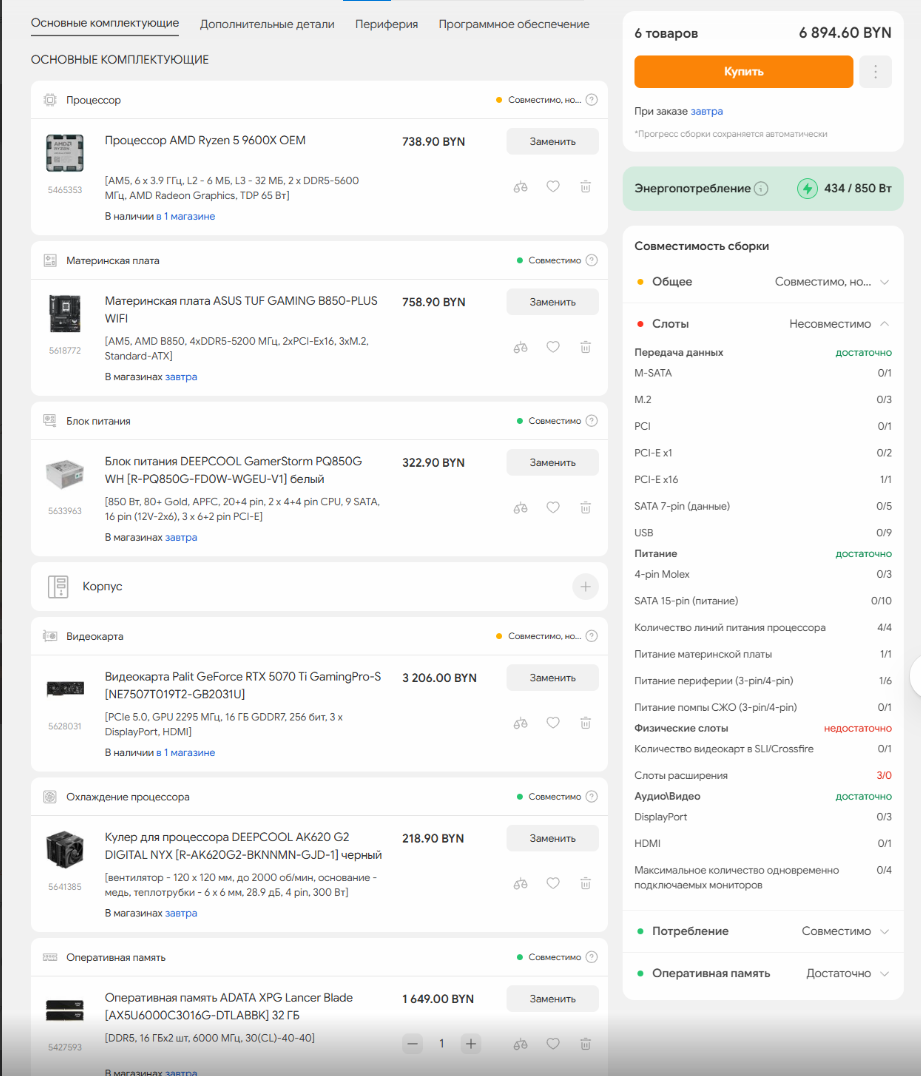The image size is (921, 1076).
Task: Open the three-dots menu next to Купить
Action: coord(876,71)
